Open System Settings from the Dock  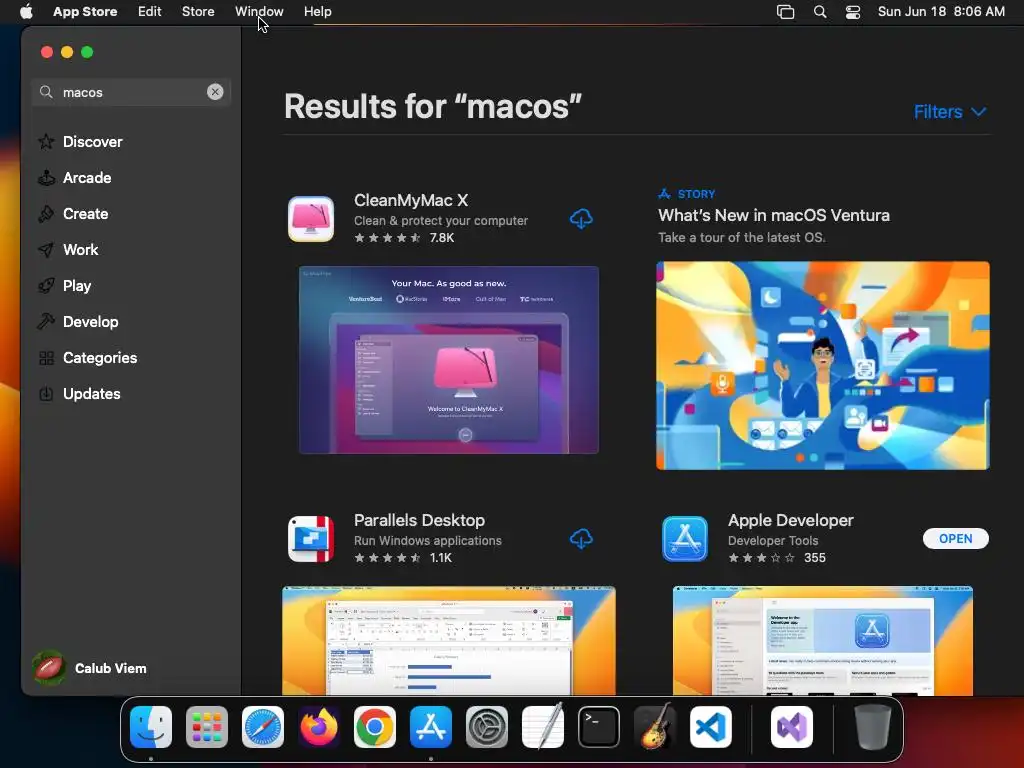coord(487,727)
